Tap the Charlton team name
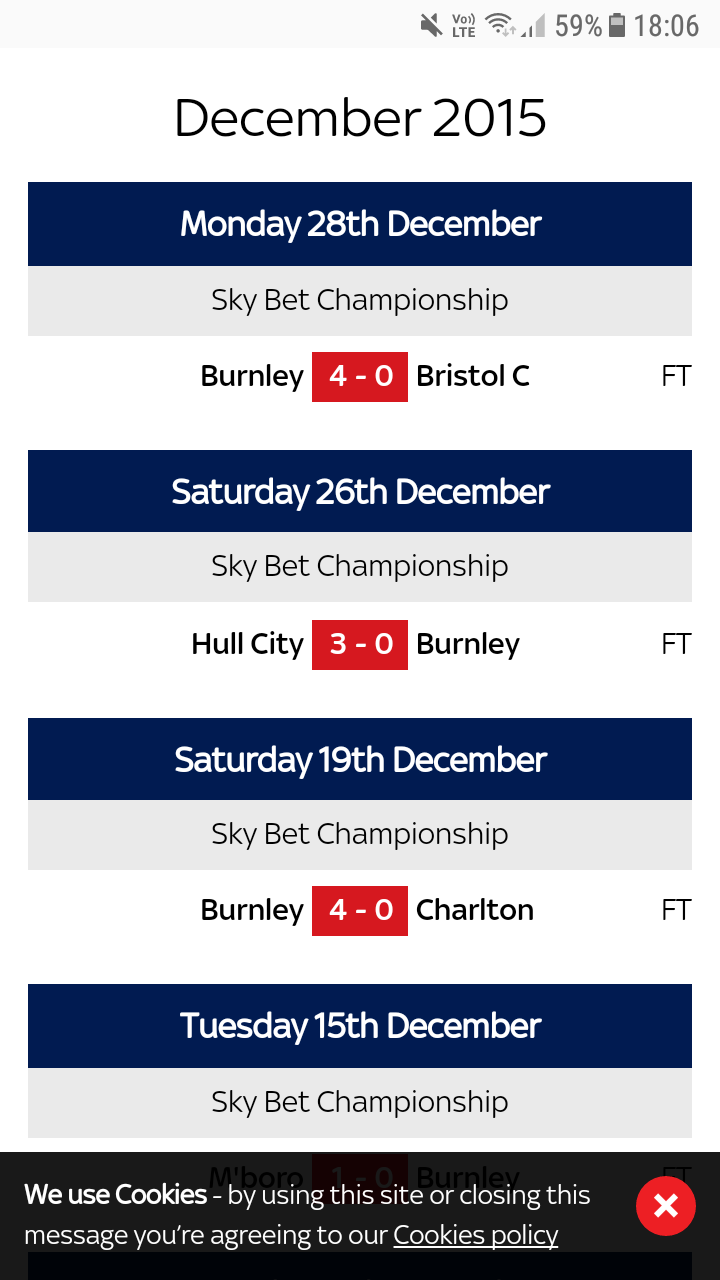 click(x=475, y=910)
